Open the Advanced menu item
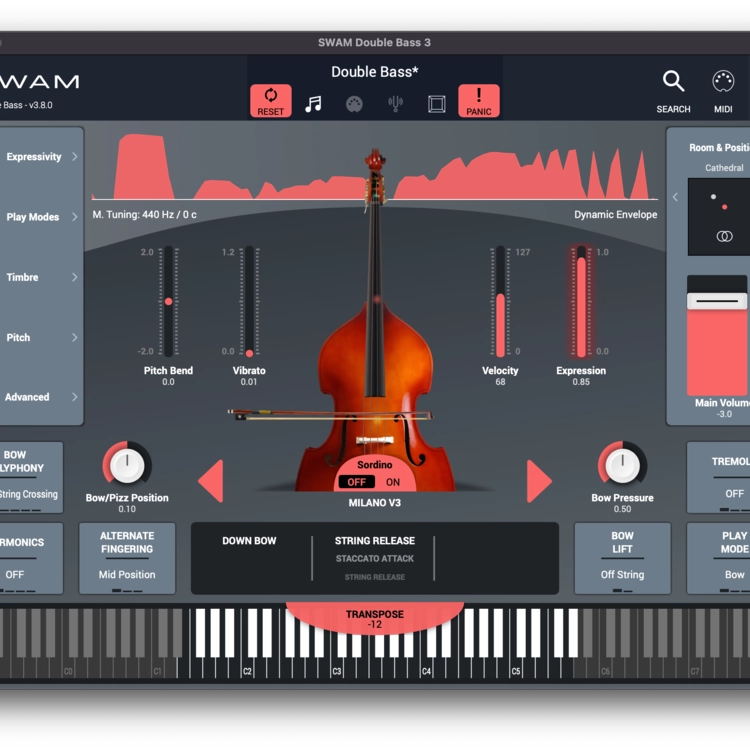The image size is (750, 750). 41,397
